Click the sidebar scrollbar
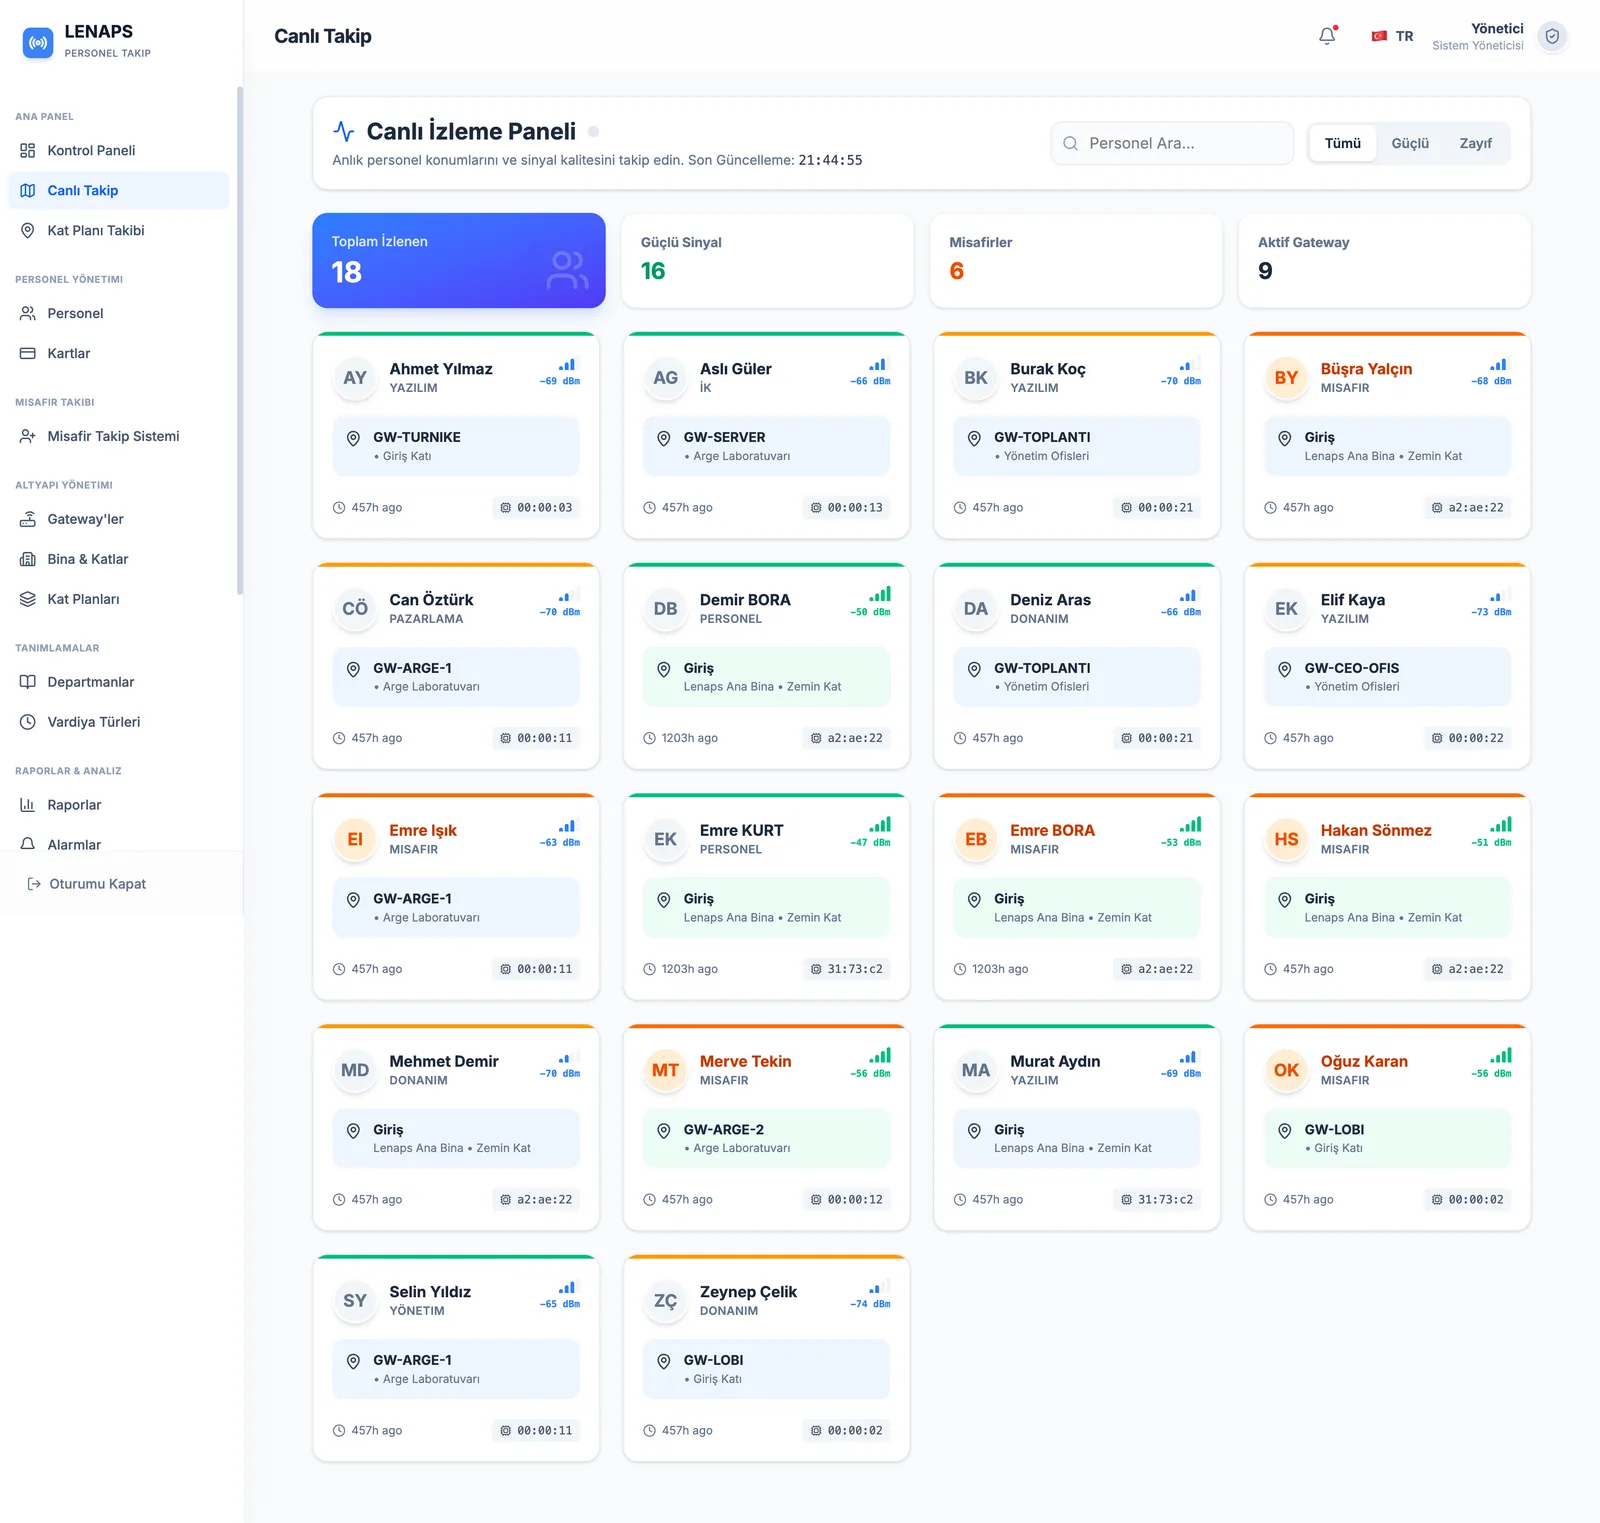 pyautogui.click(x=240, y=340)
